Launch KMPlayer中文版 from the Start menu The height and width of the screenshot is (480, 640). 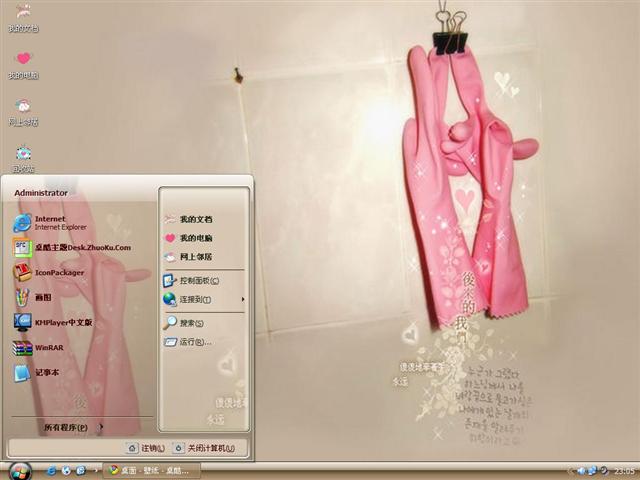click(x=53, y=322)
